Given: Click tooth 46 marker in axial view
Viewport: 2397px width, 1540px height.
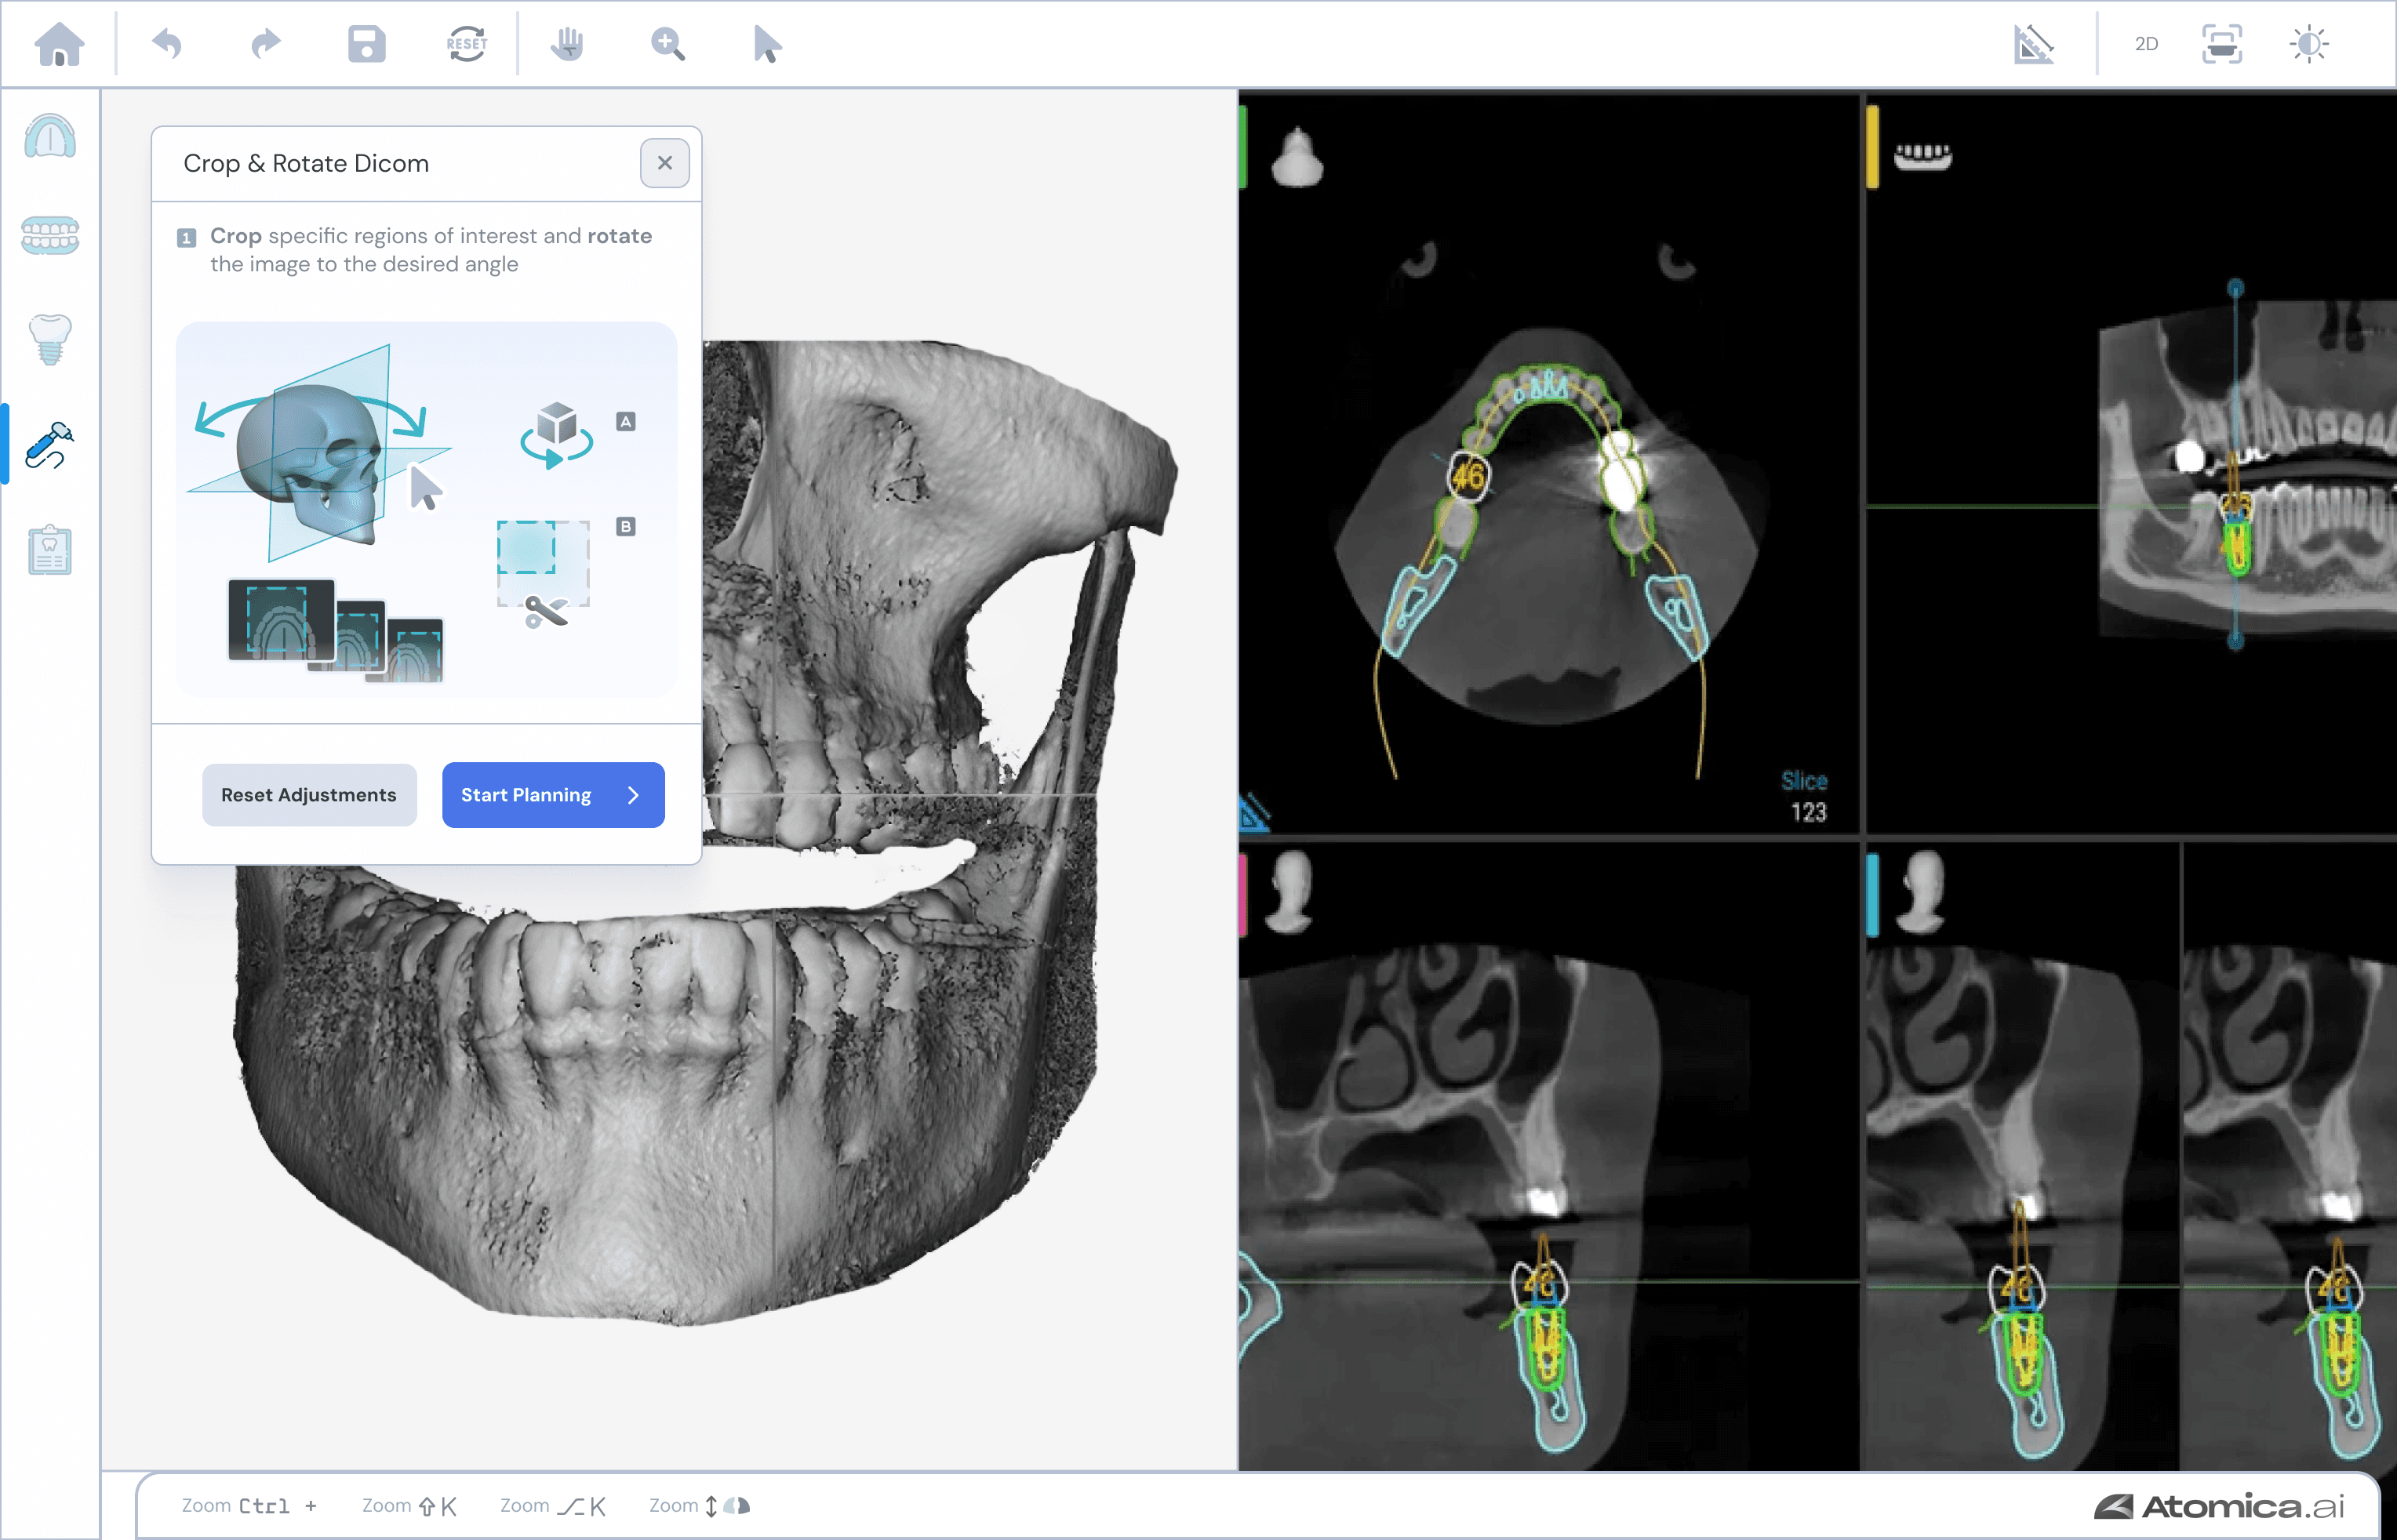Looking at the screenshot, I should pyautogui.click(x=1469, y=476).
